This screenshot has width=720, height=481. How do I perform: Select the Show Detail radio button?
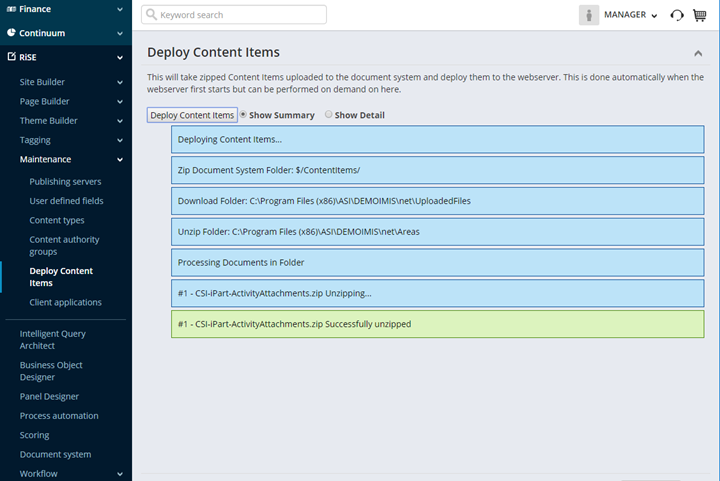(x=329, y=115)
